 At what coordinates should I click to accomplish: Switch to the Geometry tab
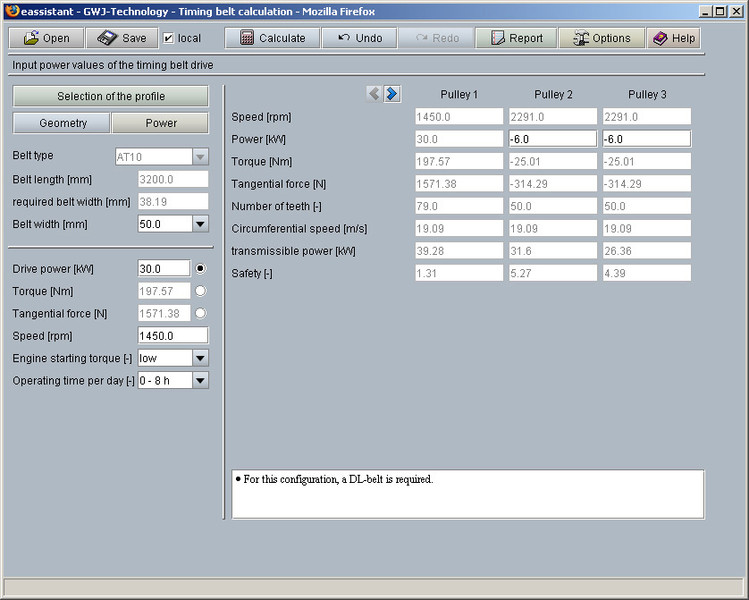62,123
